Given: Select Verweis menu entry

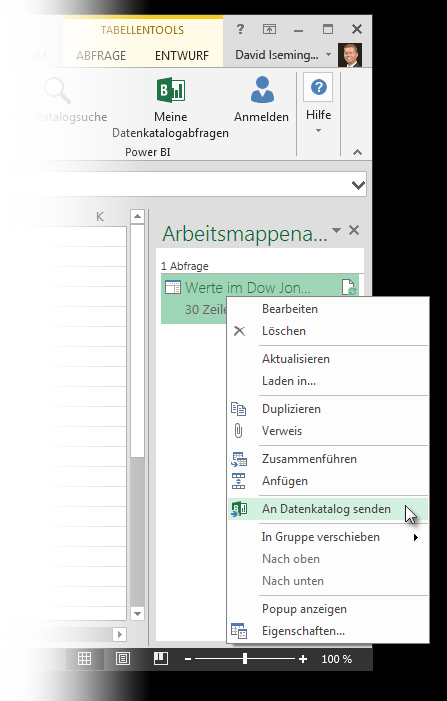Looking at the screenshot, I should (328, 431).
